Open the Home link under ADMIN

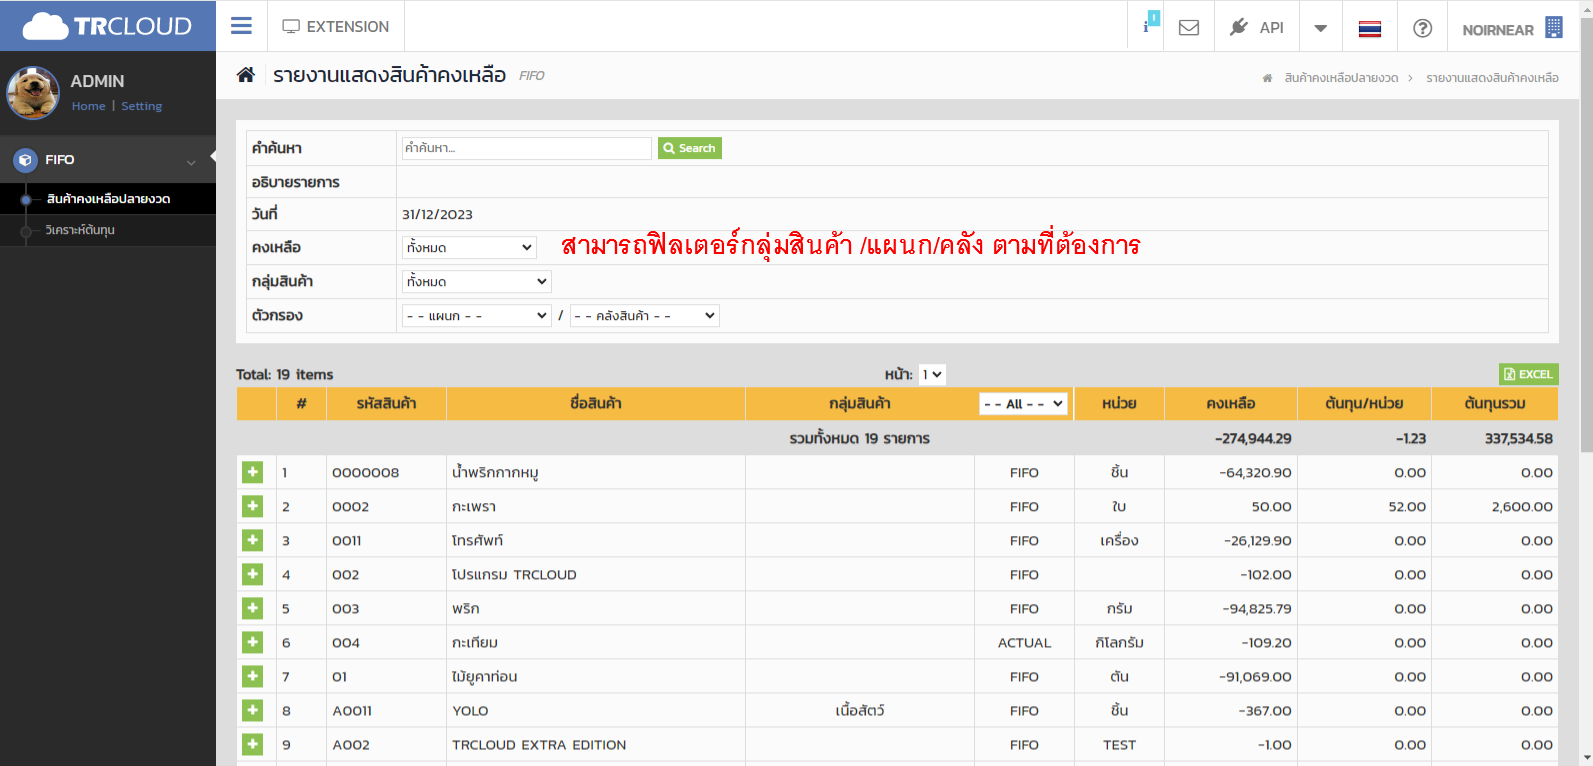click(x=88, y=106)
